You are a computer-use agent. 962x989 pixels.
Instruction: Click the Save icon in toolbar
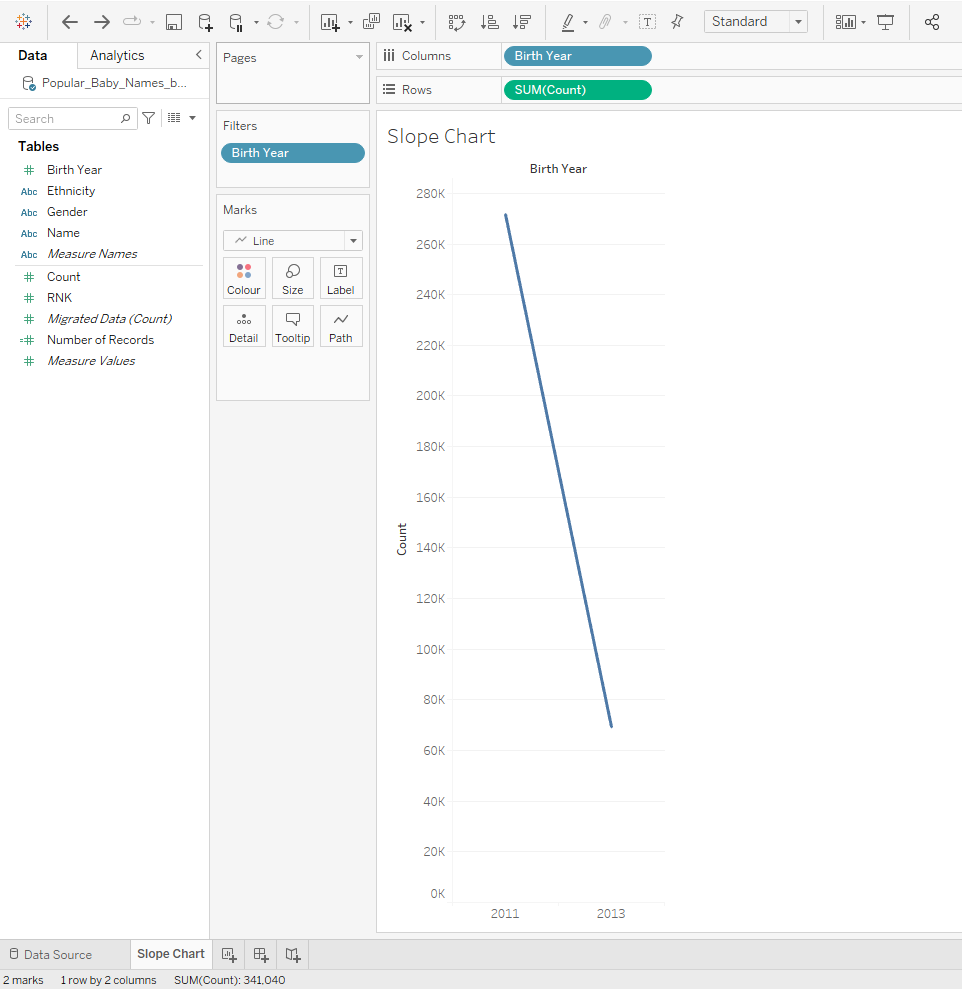(x=173, y=22)
